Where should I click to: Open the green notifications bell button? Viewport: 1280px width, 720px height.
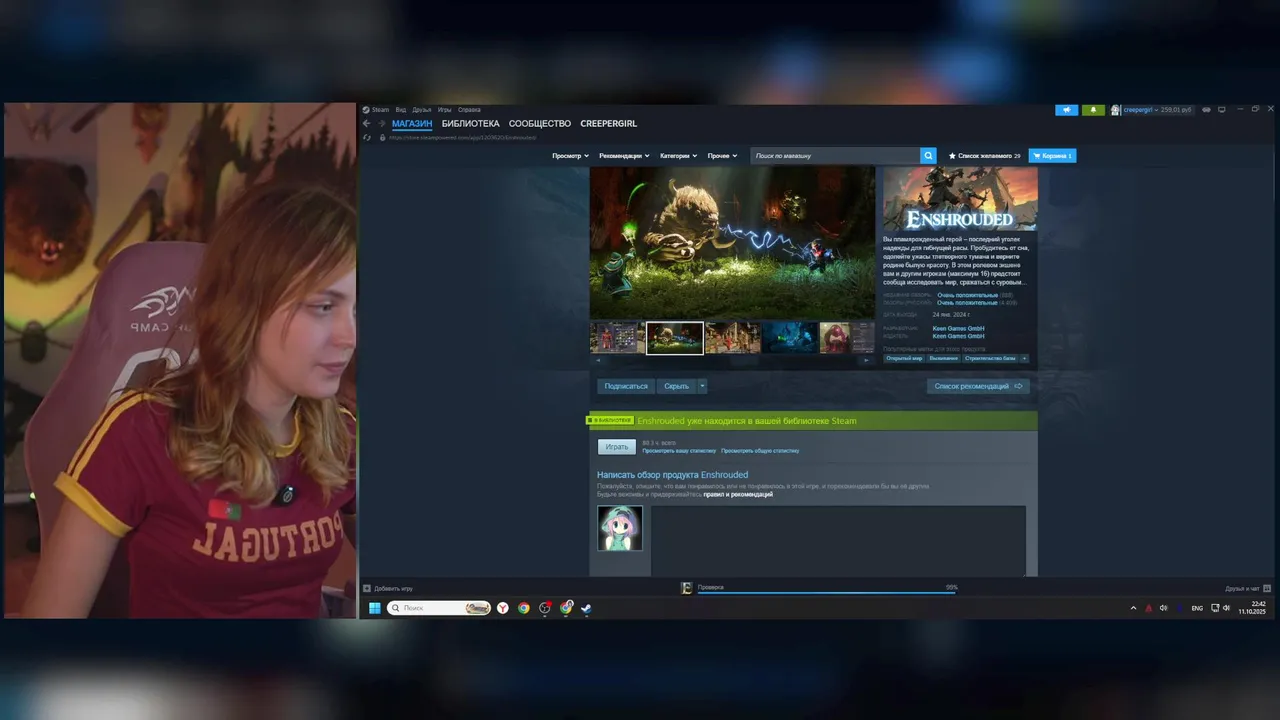[x=1093, y=110]
